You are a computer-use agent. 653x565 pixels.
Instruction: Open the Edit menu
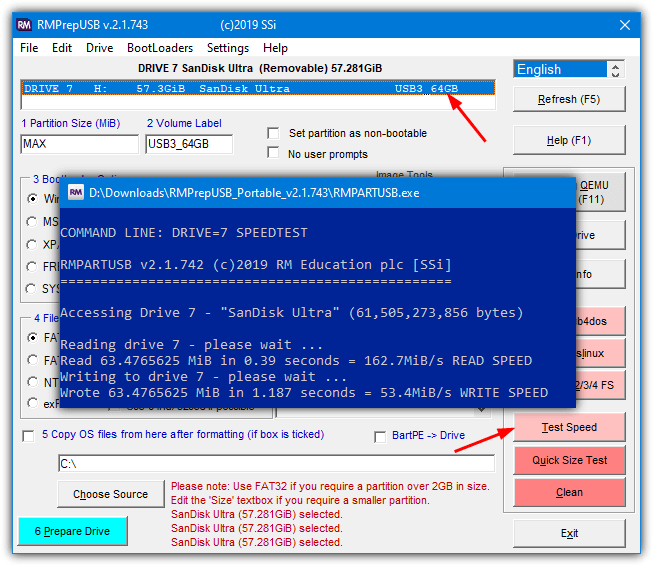click(62, 48)
